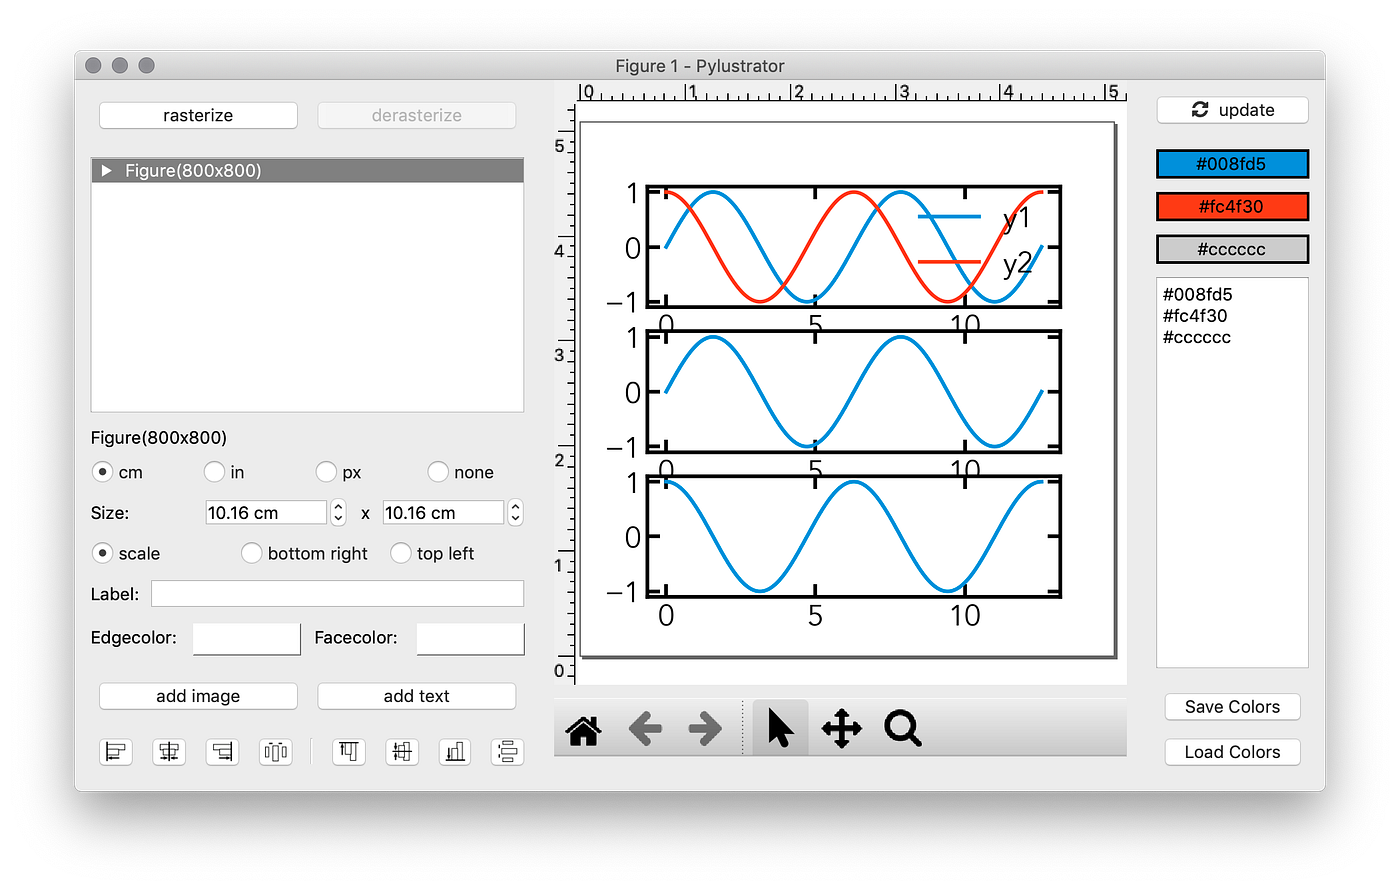
Task: Click the Label text input field
Action: [x=337, y=594]
